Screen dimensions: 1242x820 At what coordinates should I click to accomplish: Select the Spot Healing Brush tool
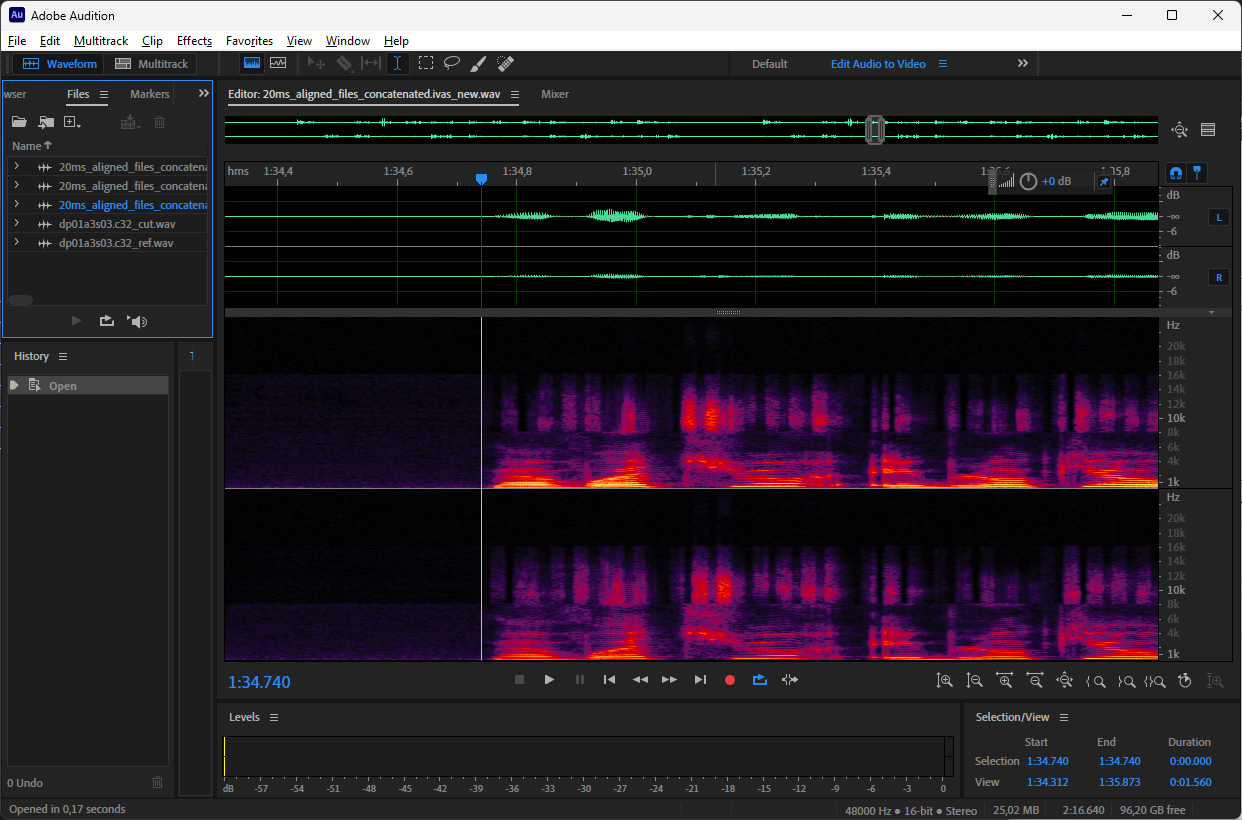coord(505,63)
